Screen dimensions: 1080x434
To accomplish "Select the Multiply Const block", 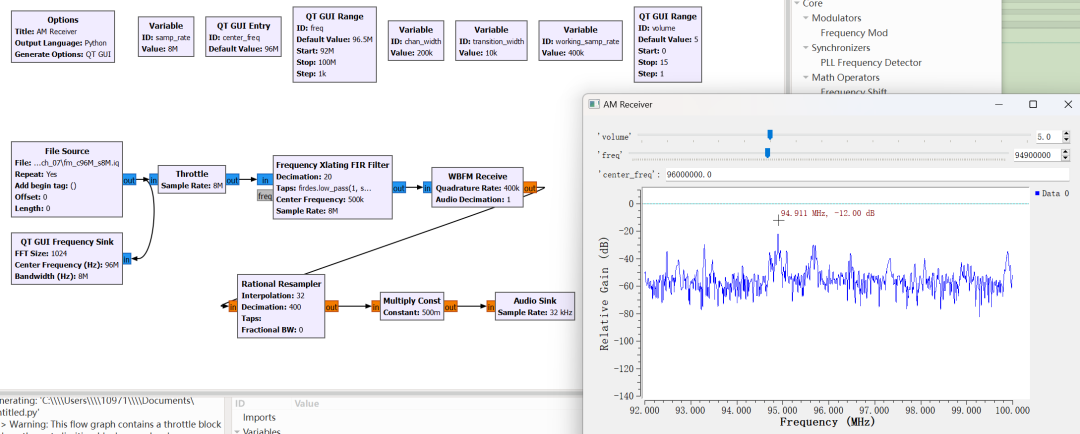I will [411, 307].
